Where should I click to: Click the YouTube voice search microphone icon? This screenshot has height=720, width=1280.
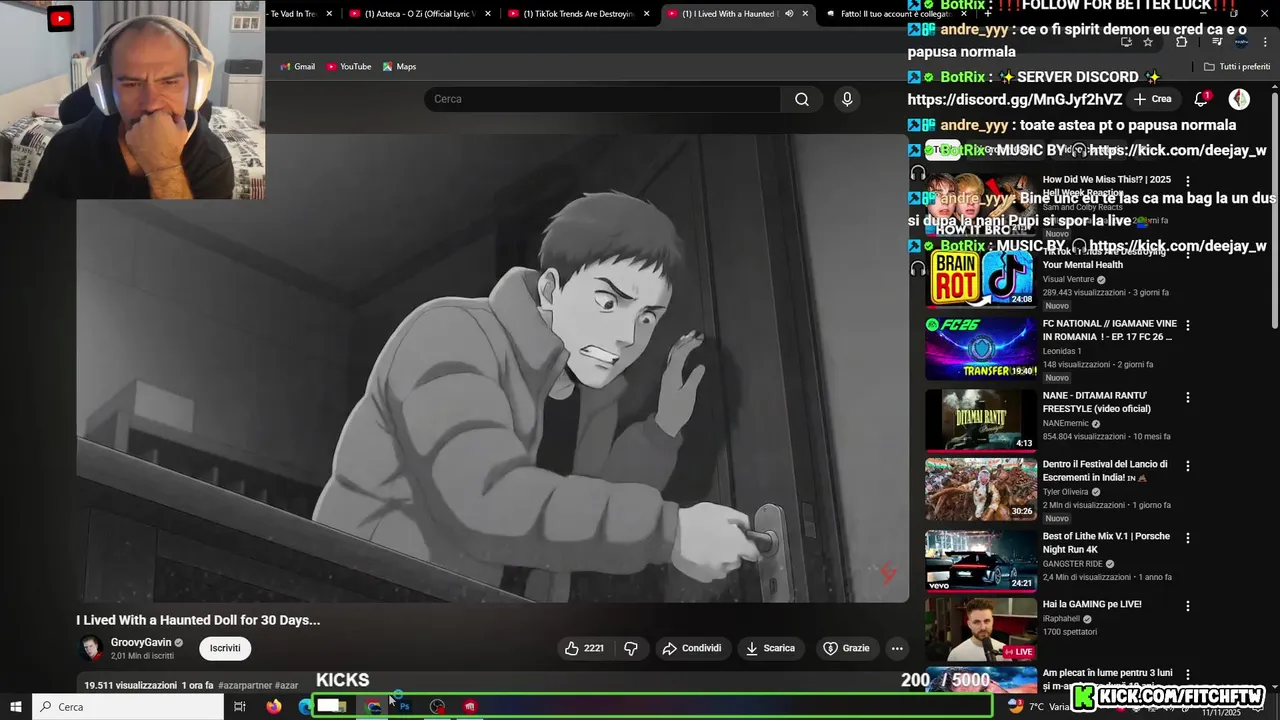847,99
